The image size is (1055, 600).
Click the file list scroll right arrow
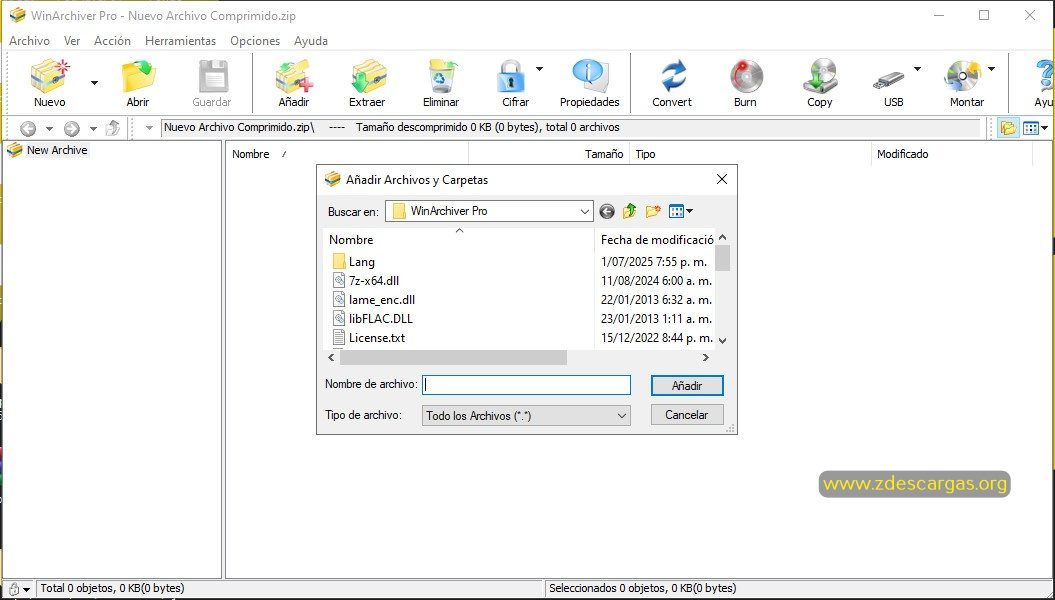[706, 358]
